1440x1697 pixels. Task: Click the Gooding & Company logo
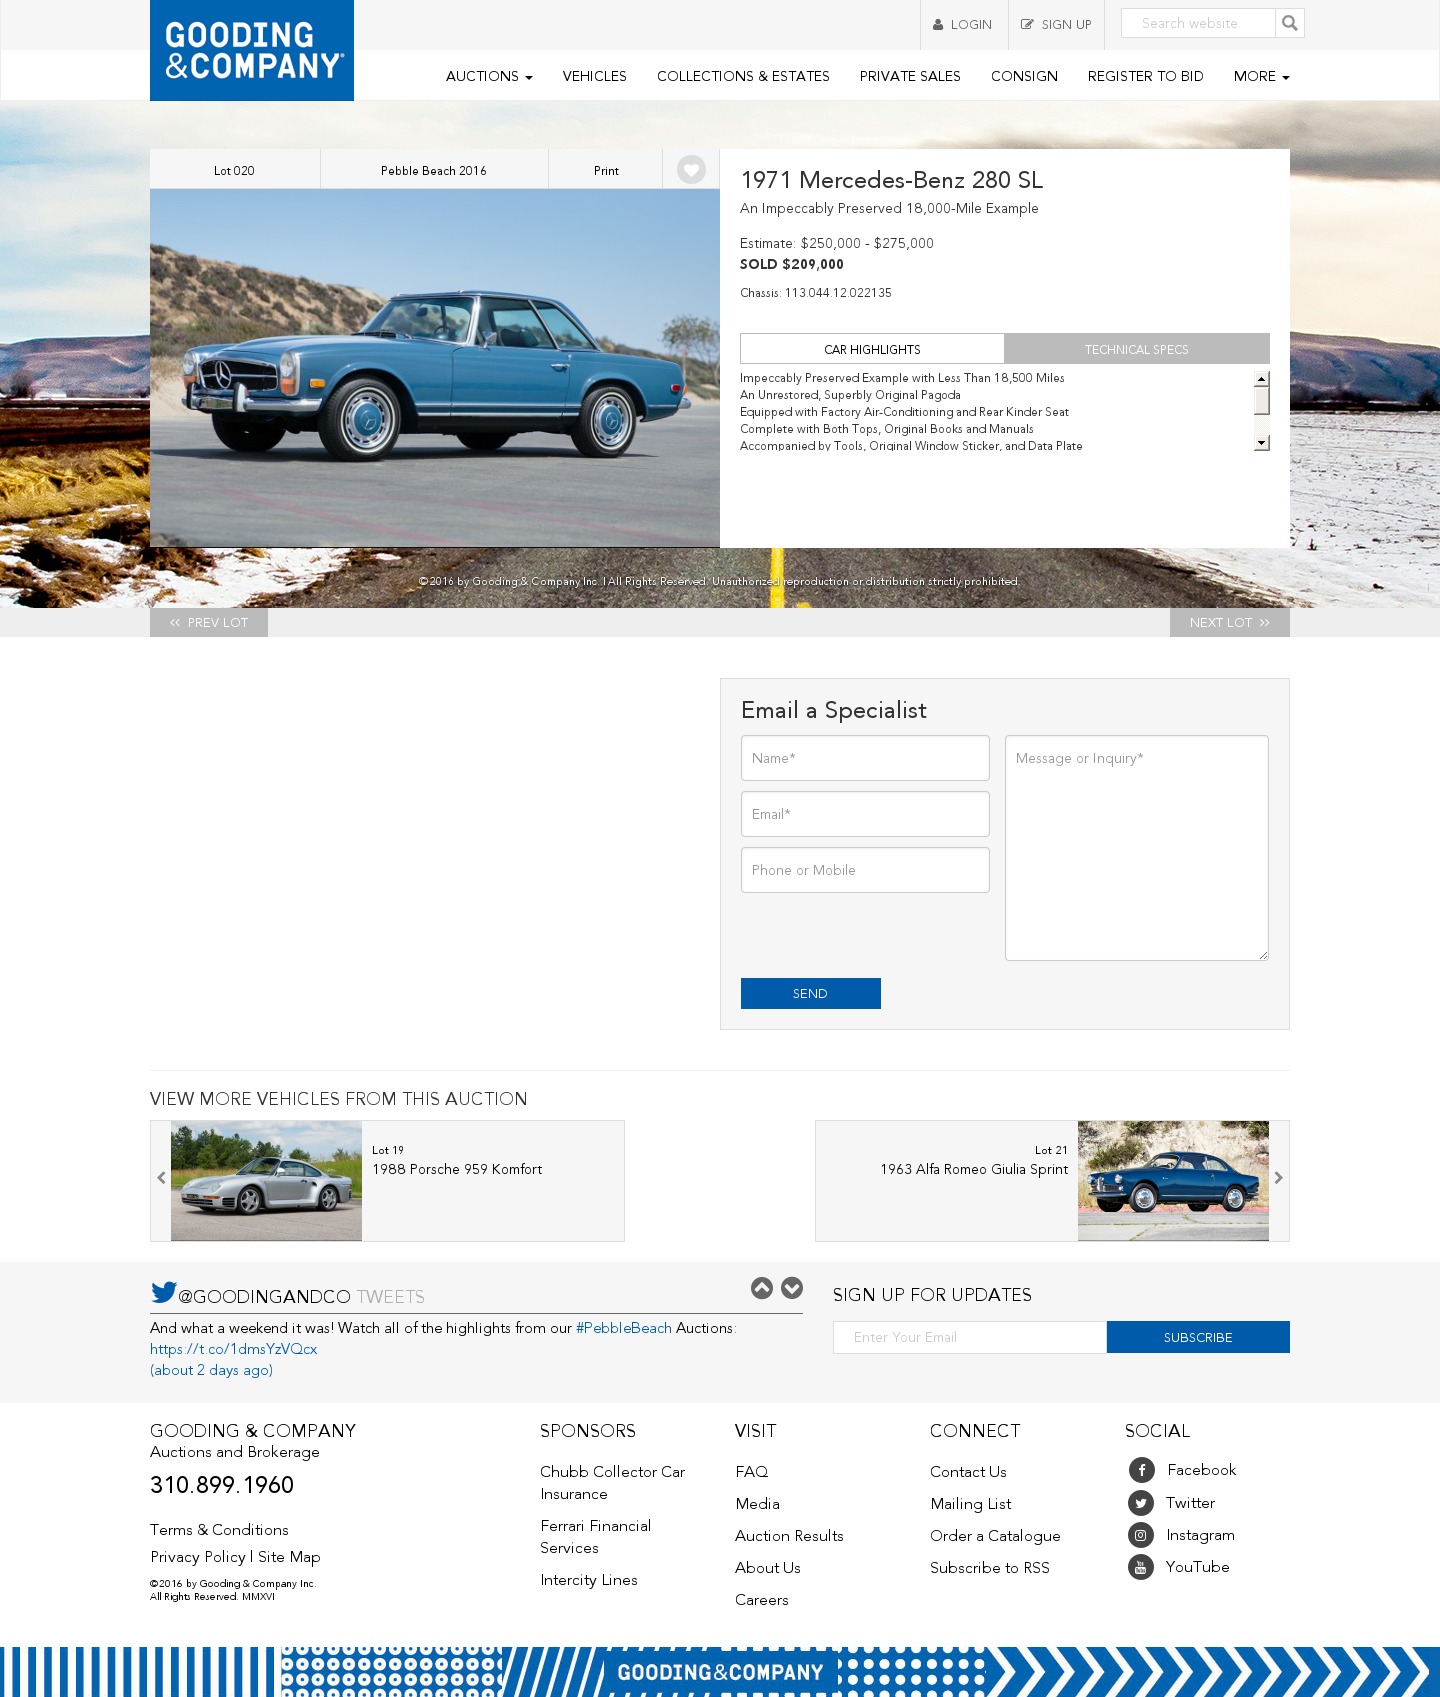[x=252, y=50]
